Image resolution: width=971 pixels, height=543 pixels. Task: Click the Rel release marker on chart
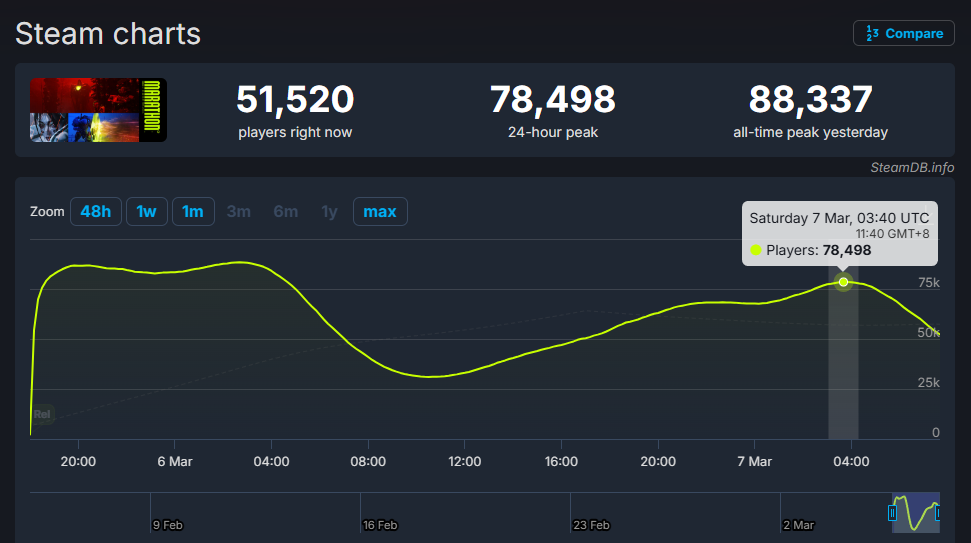42,413
